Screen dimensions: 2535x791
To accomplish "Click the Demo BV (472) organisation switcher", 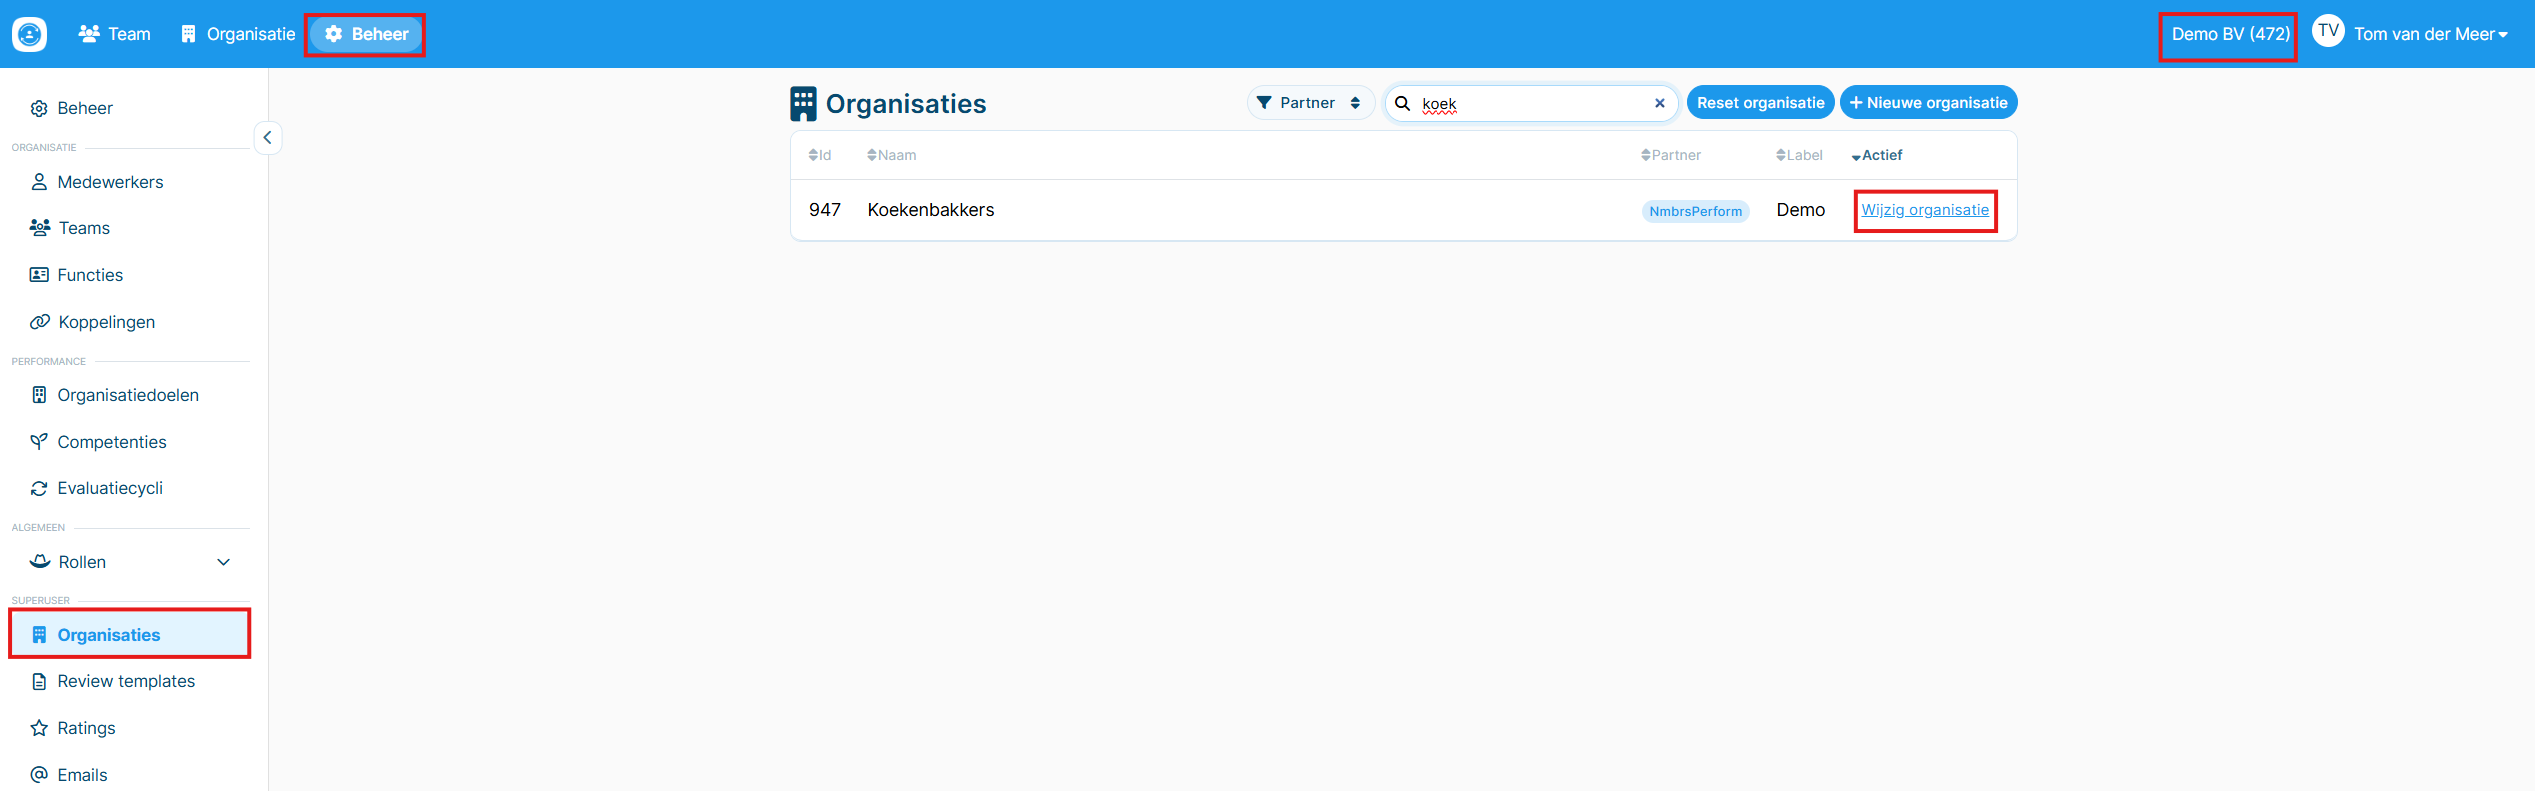I will (2230, 34).
